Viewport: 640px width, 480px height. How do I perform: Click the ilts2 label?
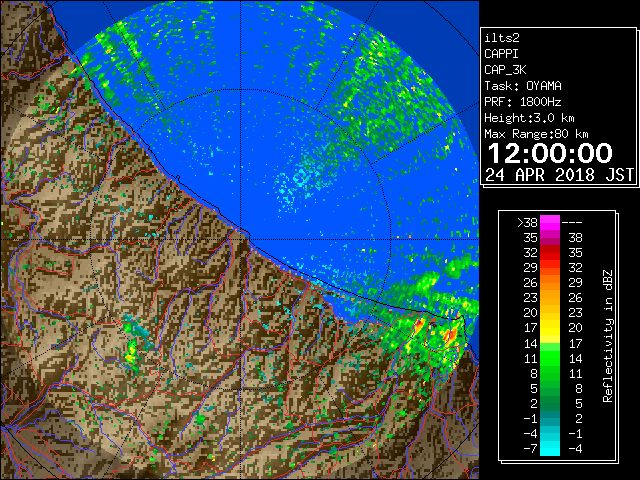point(502,38)
